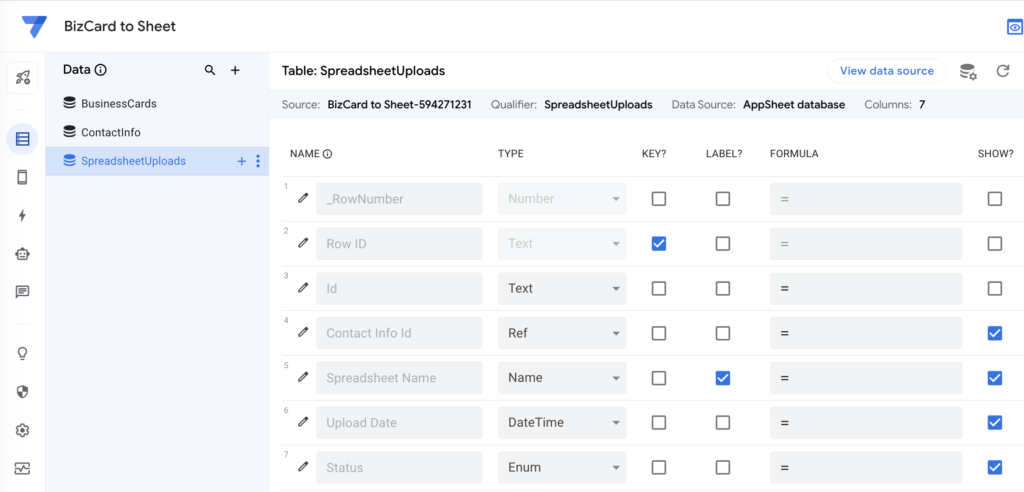Add new data with plus icon

[235, 70]
